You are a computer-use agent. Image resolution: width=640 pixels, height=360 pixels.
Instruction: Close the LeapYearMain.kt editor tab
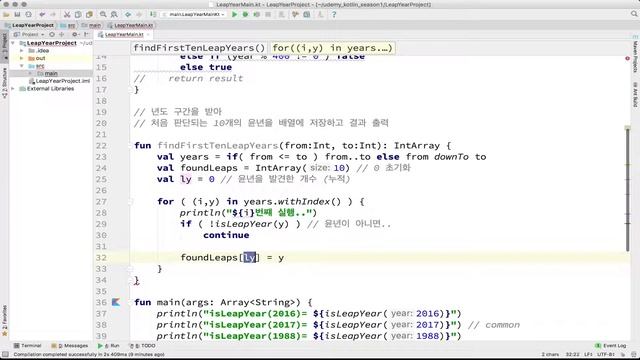[x=148, y=35]
